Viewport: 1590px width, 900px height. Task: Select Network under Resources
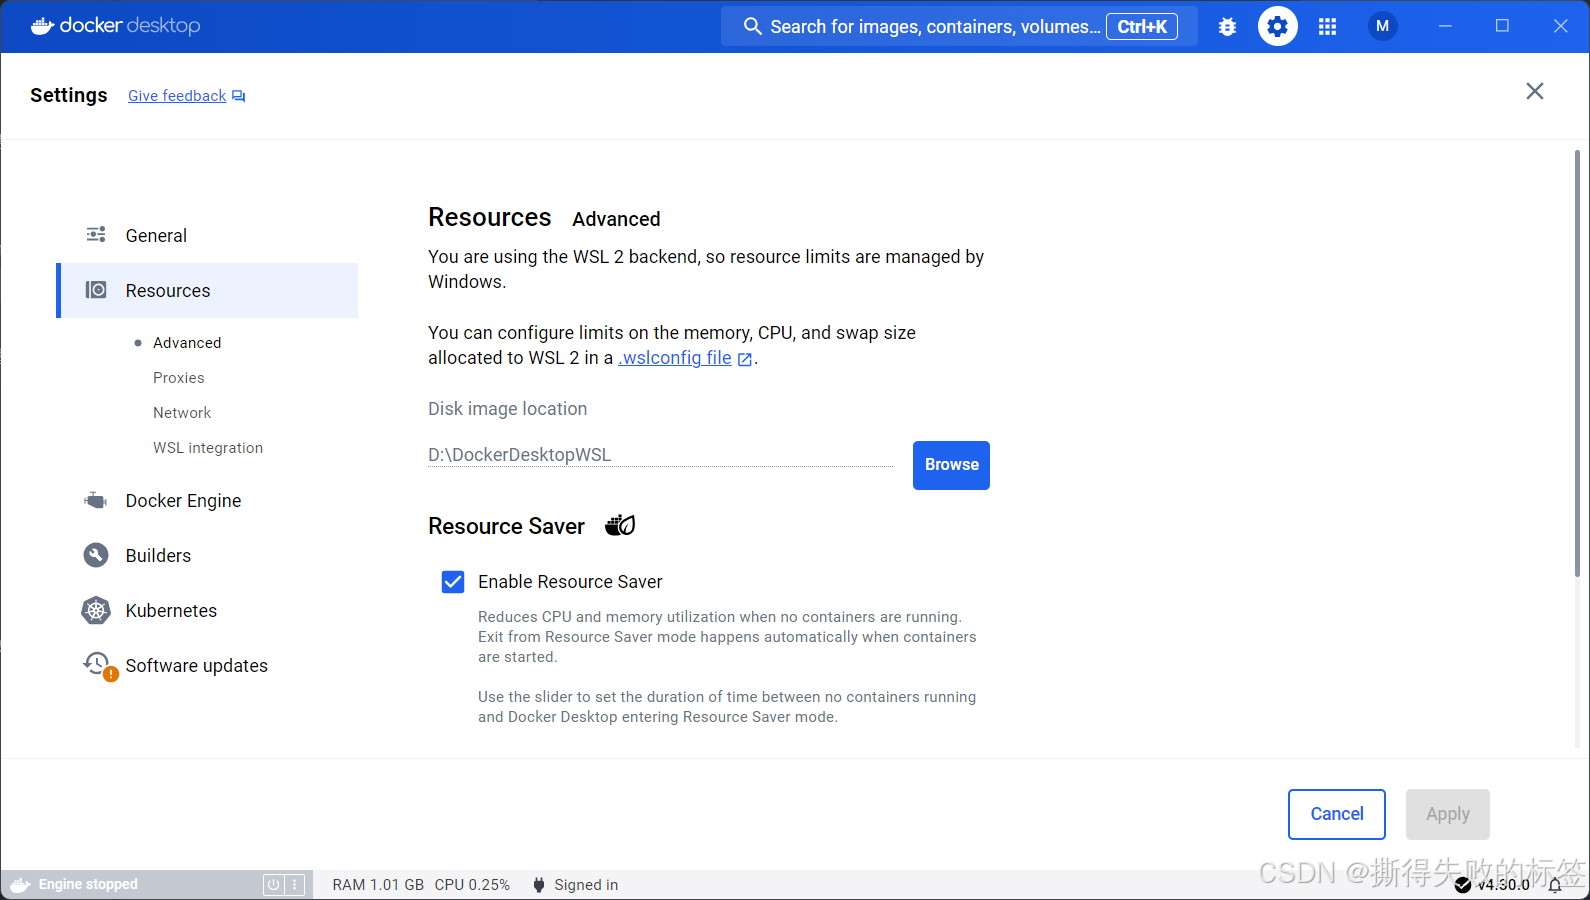click(x=182, y=413)
